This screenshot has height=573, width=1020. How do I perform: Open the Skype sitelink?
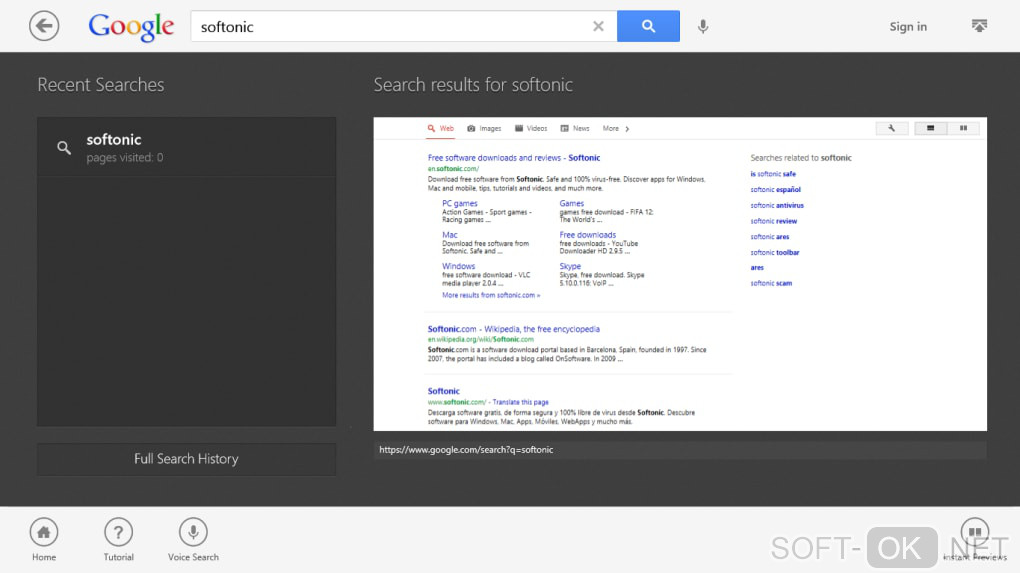570,266
